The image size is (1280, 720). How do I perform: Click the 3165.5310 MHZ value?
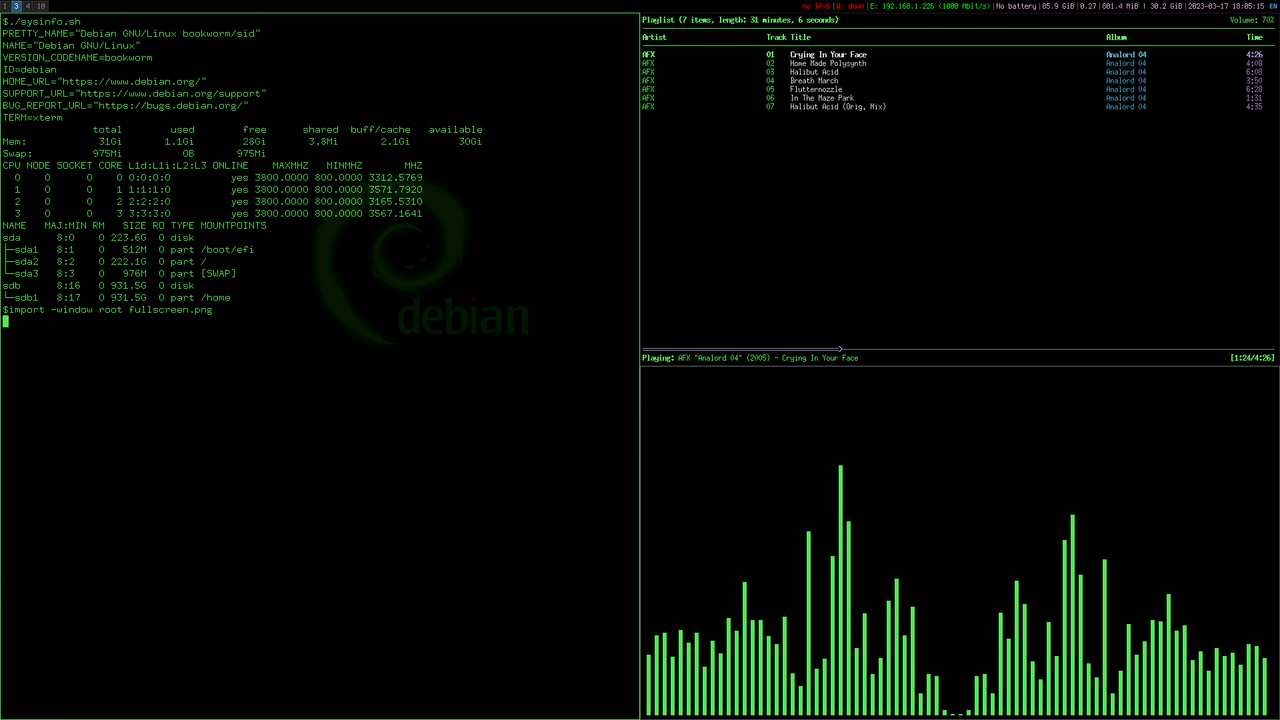tap(395, 201)
